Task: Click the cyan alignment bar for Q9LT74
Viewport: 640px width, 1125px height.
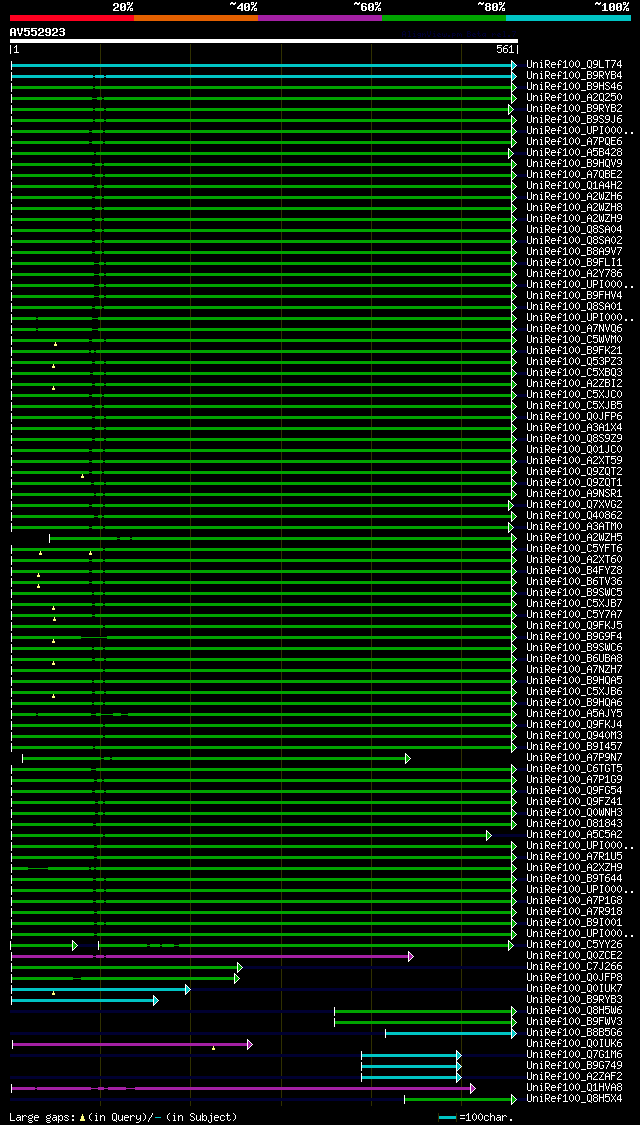Action: (263, 65)
